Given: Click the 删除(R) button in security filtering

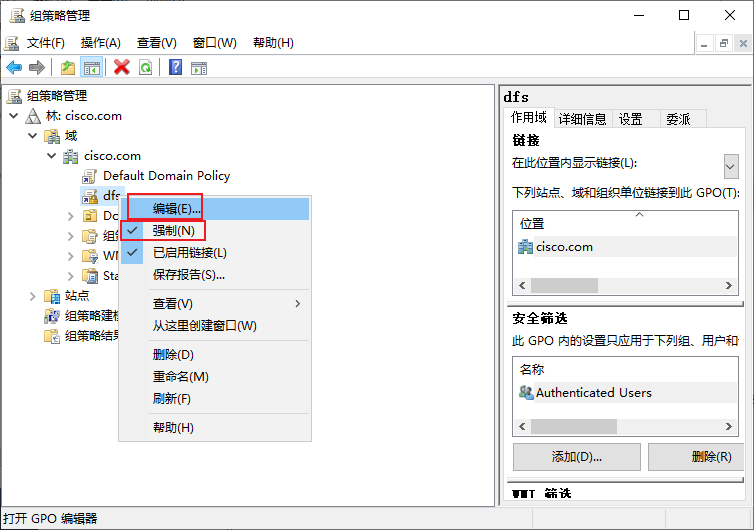Looking at the screenshot, I should click(x=696, y=457).
